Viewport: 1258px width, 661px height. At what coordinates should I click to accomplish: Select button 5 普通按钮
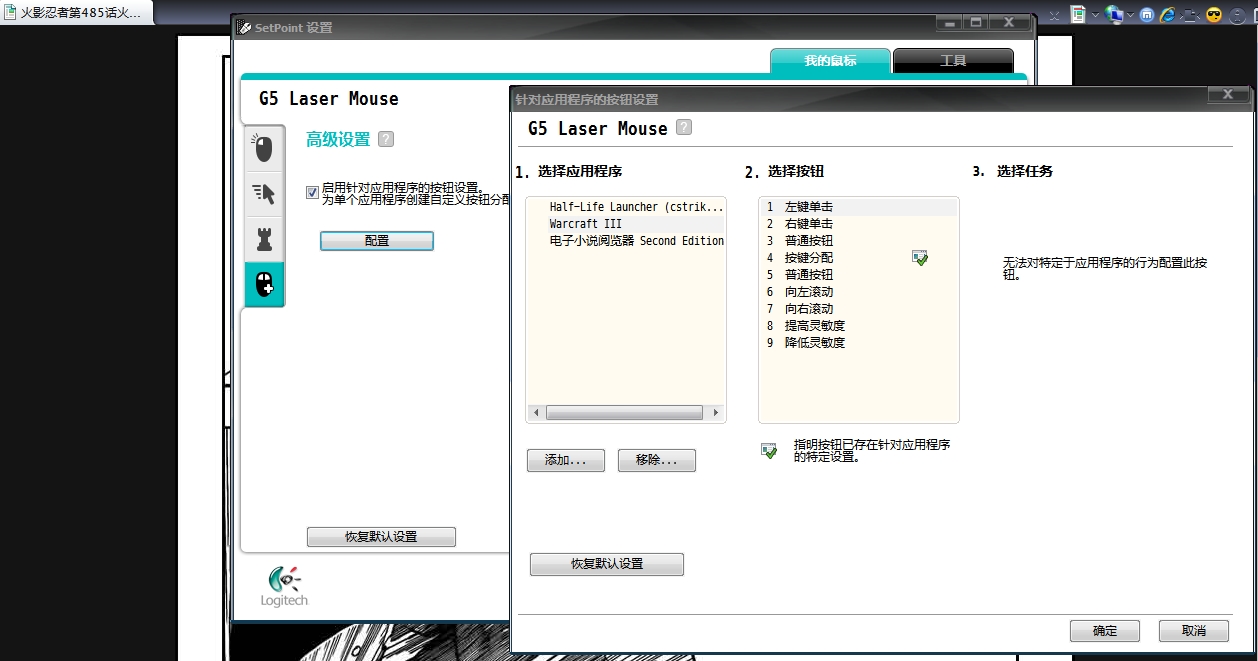coord(858,275)
